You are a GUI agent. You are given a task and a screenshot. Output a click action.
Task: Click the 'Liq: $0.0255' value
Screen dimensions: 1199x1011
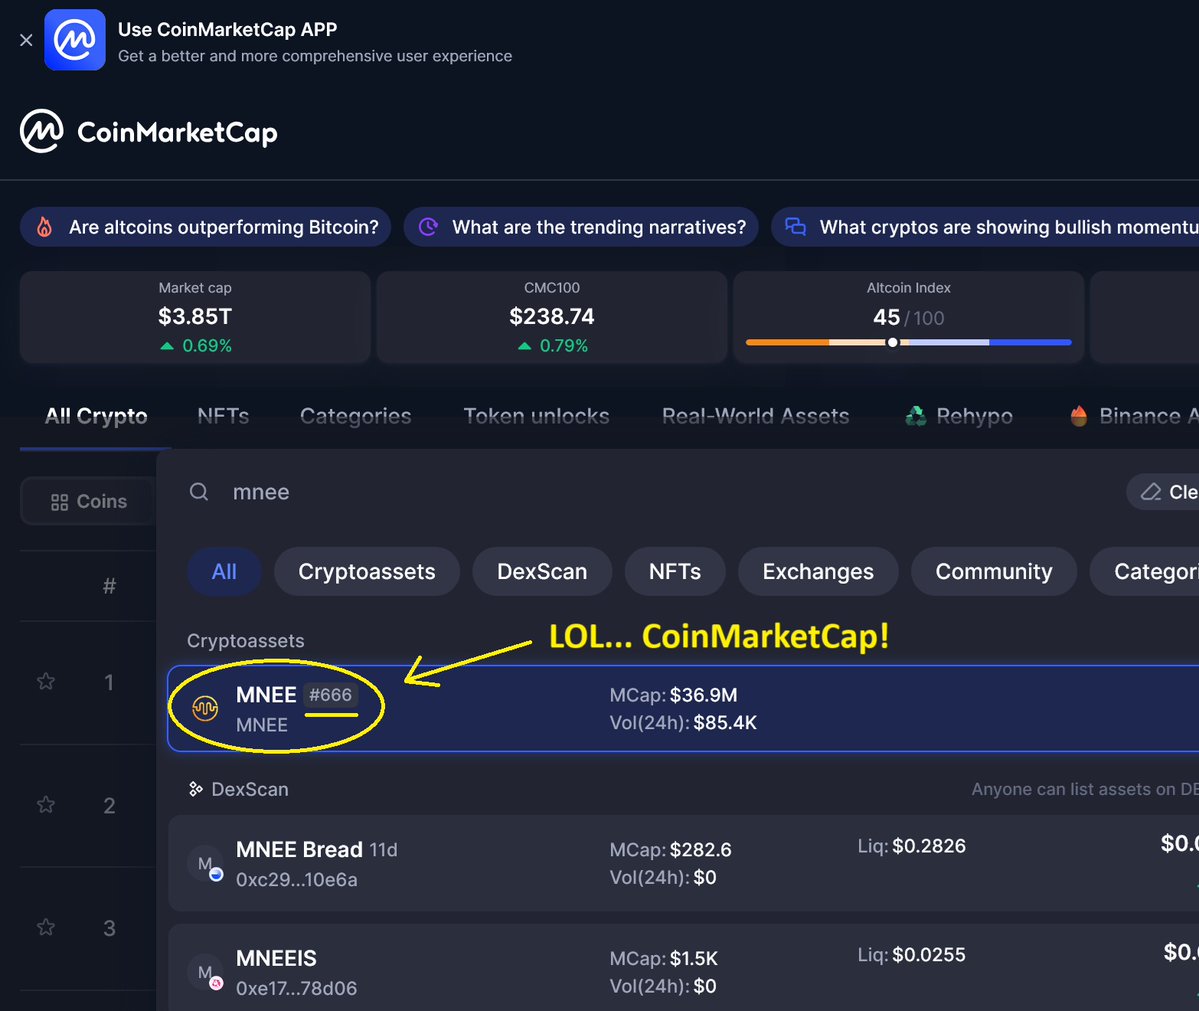click(x=911, y=954)
